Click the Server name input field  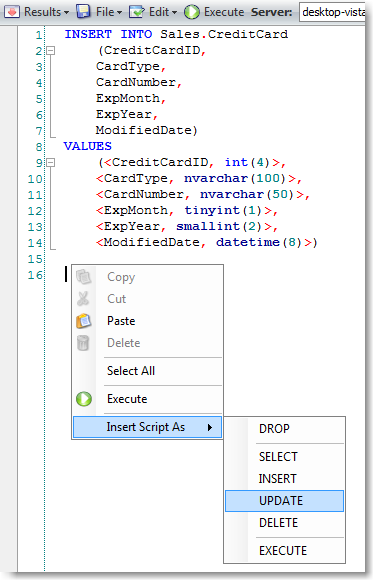point(332,12)
